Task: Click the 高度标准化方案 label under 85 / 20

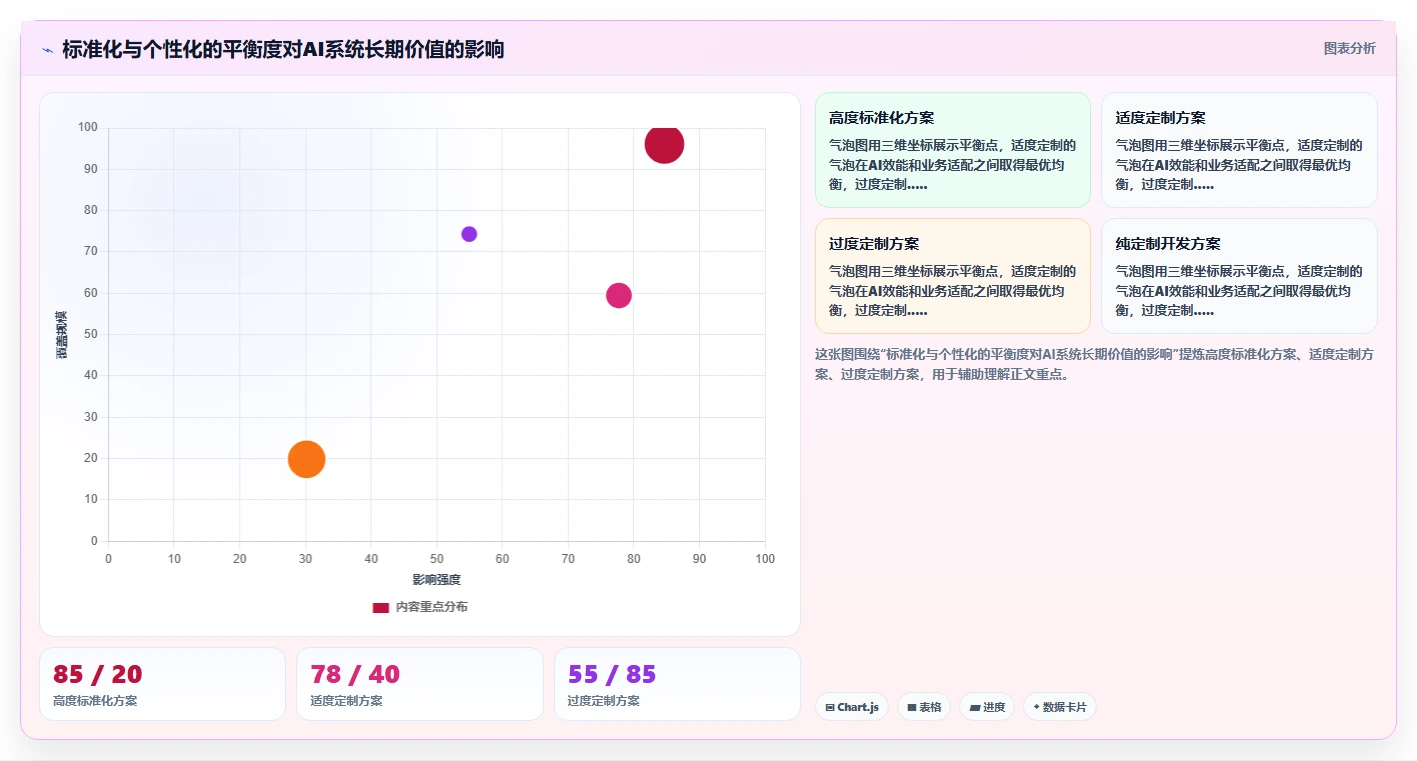Action: [x=95, y=701]
